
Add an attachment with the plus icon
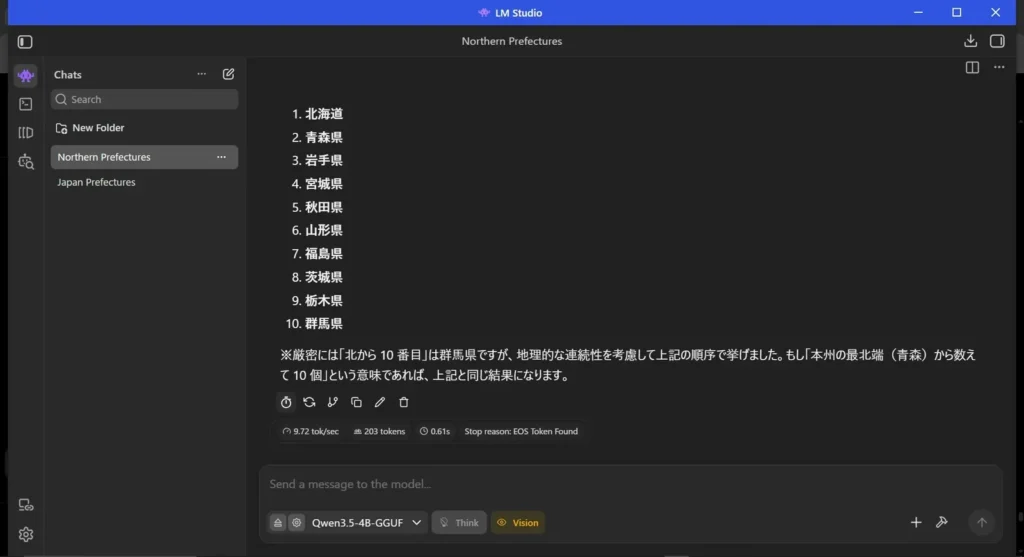(x=916, y=522)
